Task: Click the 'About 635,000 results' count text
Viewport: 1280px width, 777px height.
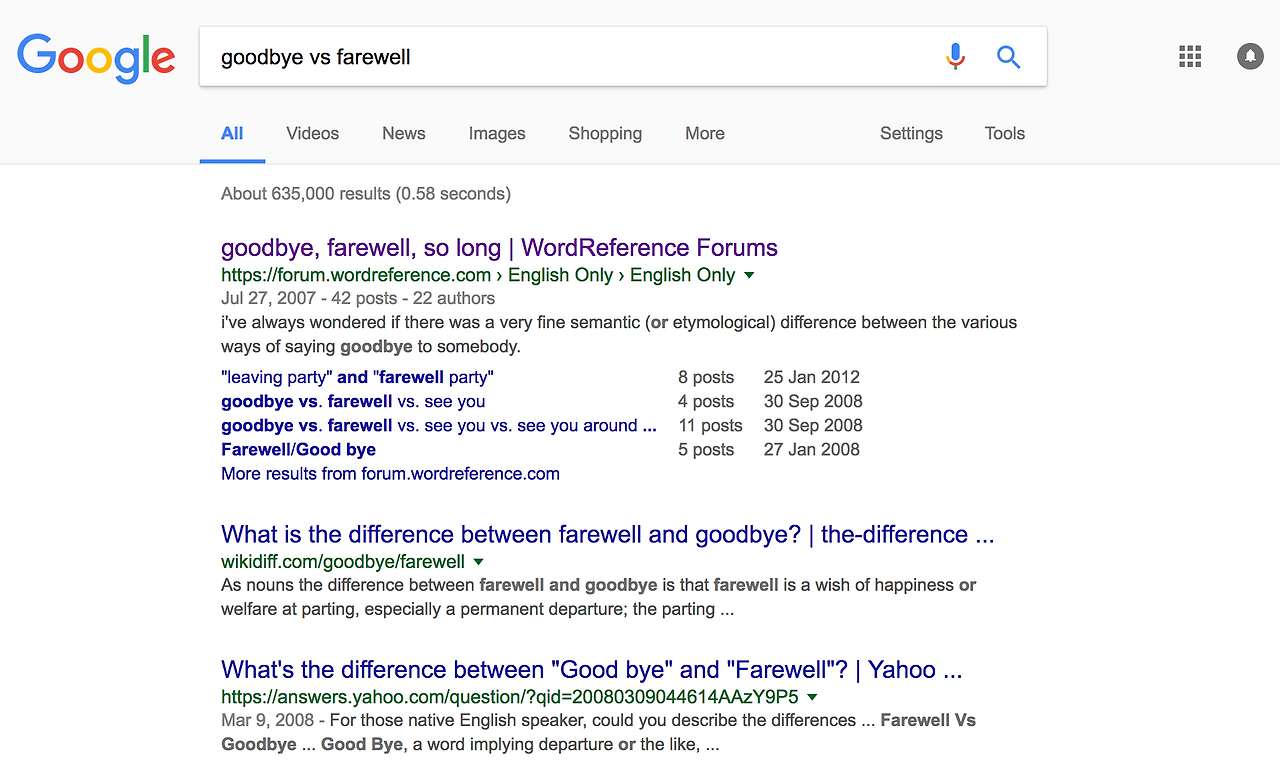Action: [x=366, y=193]
